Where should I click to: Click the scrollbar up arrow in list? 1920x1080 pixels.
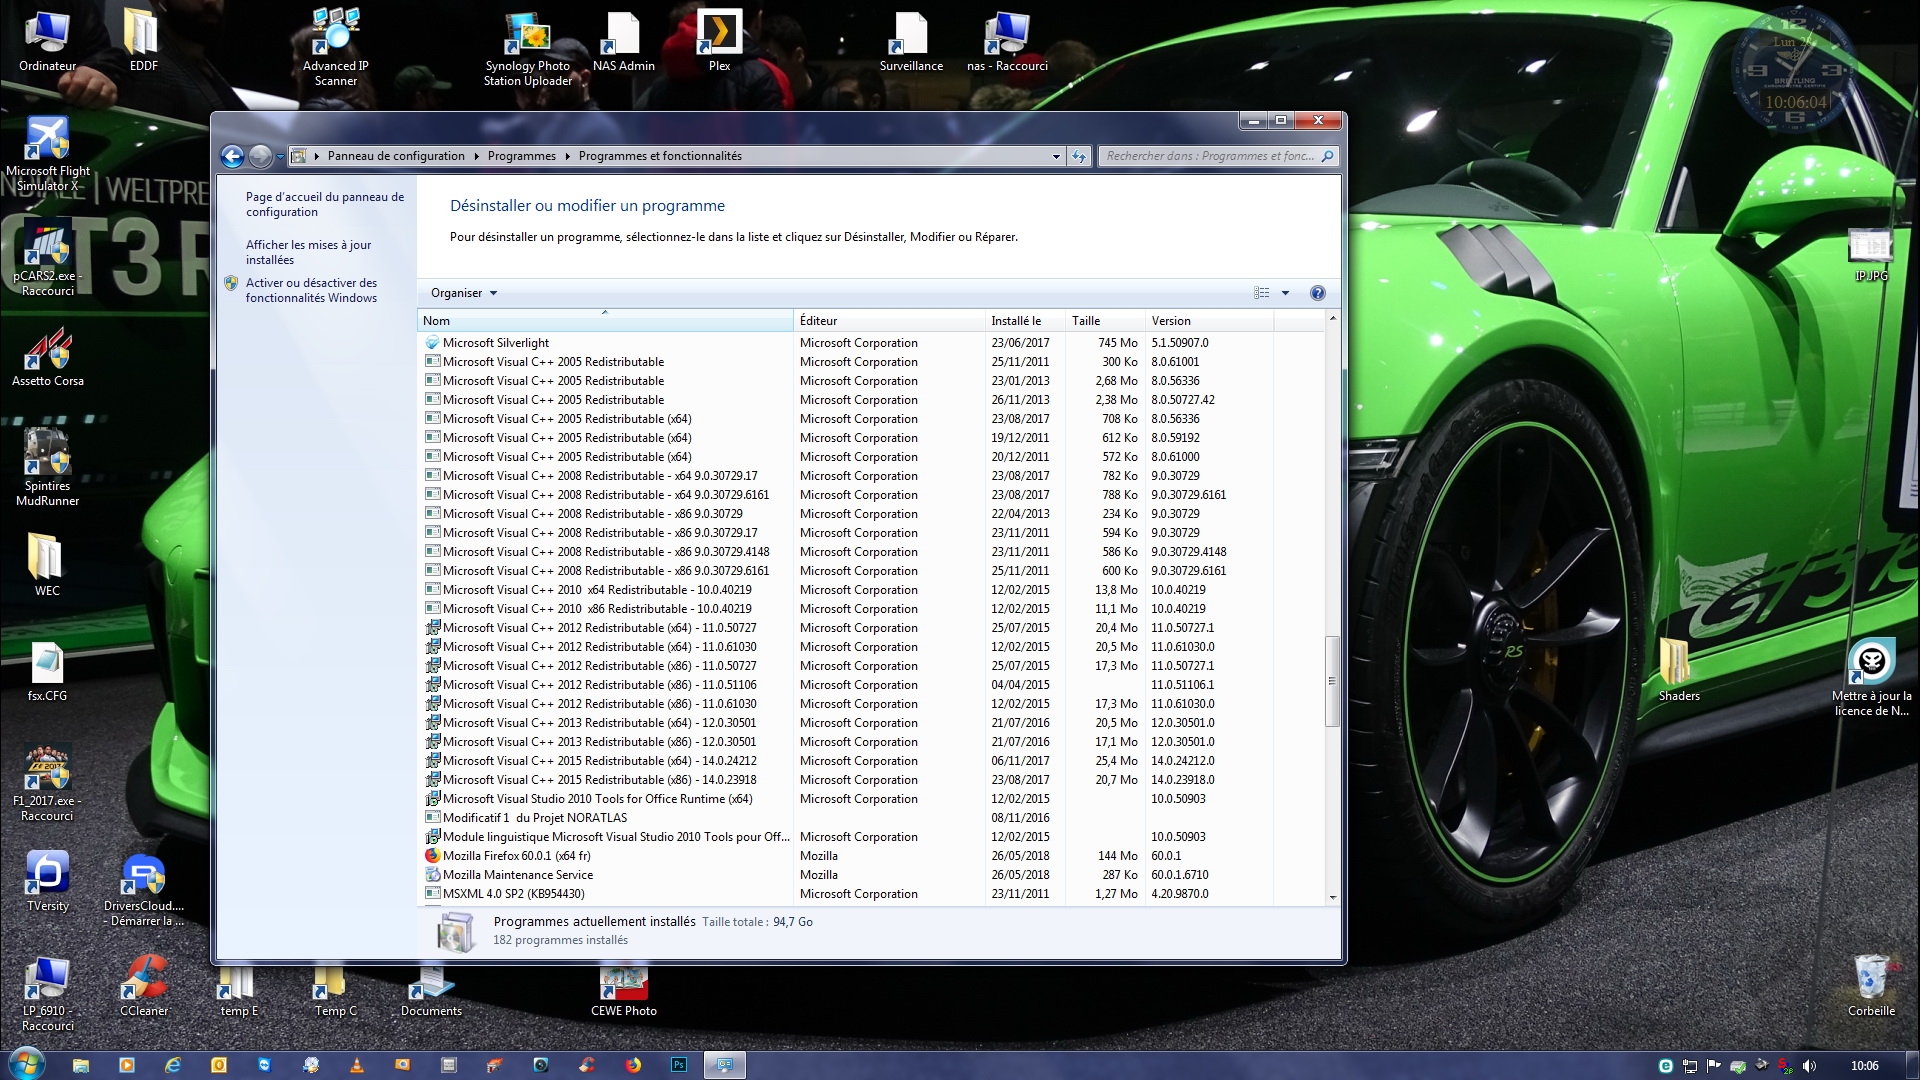(1332, 319)
